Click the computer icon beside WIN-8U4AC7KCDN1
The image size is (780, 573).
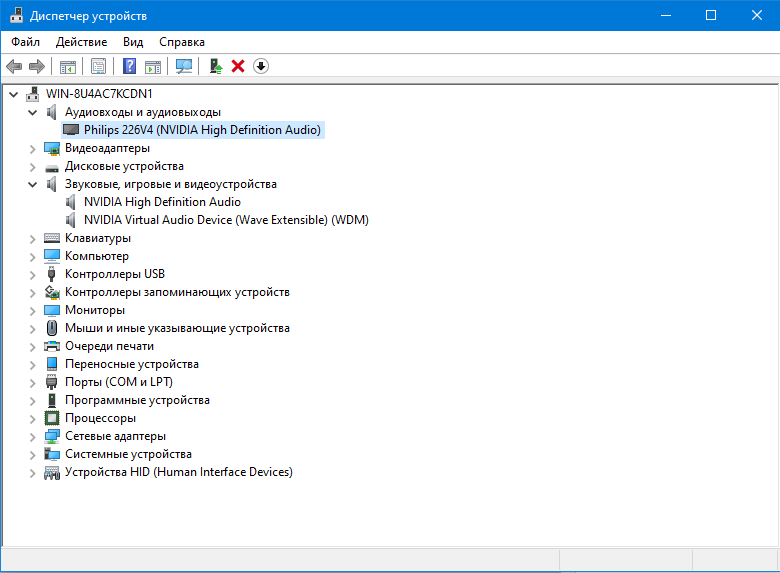pyautogui.click(x=33, y=94)
